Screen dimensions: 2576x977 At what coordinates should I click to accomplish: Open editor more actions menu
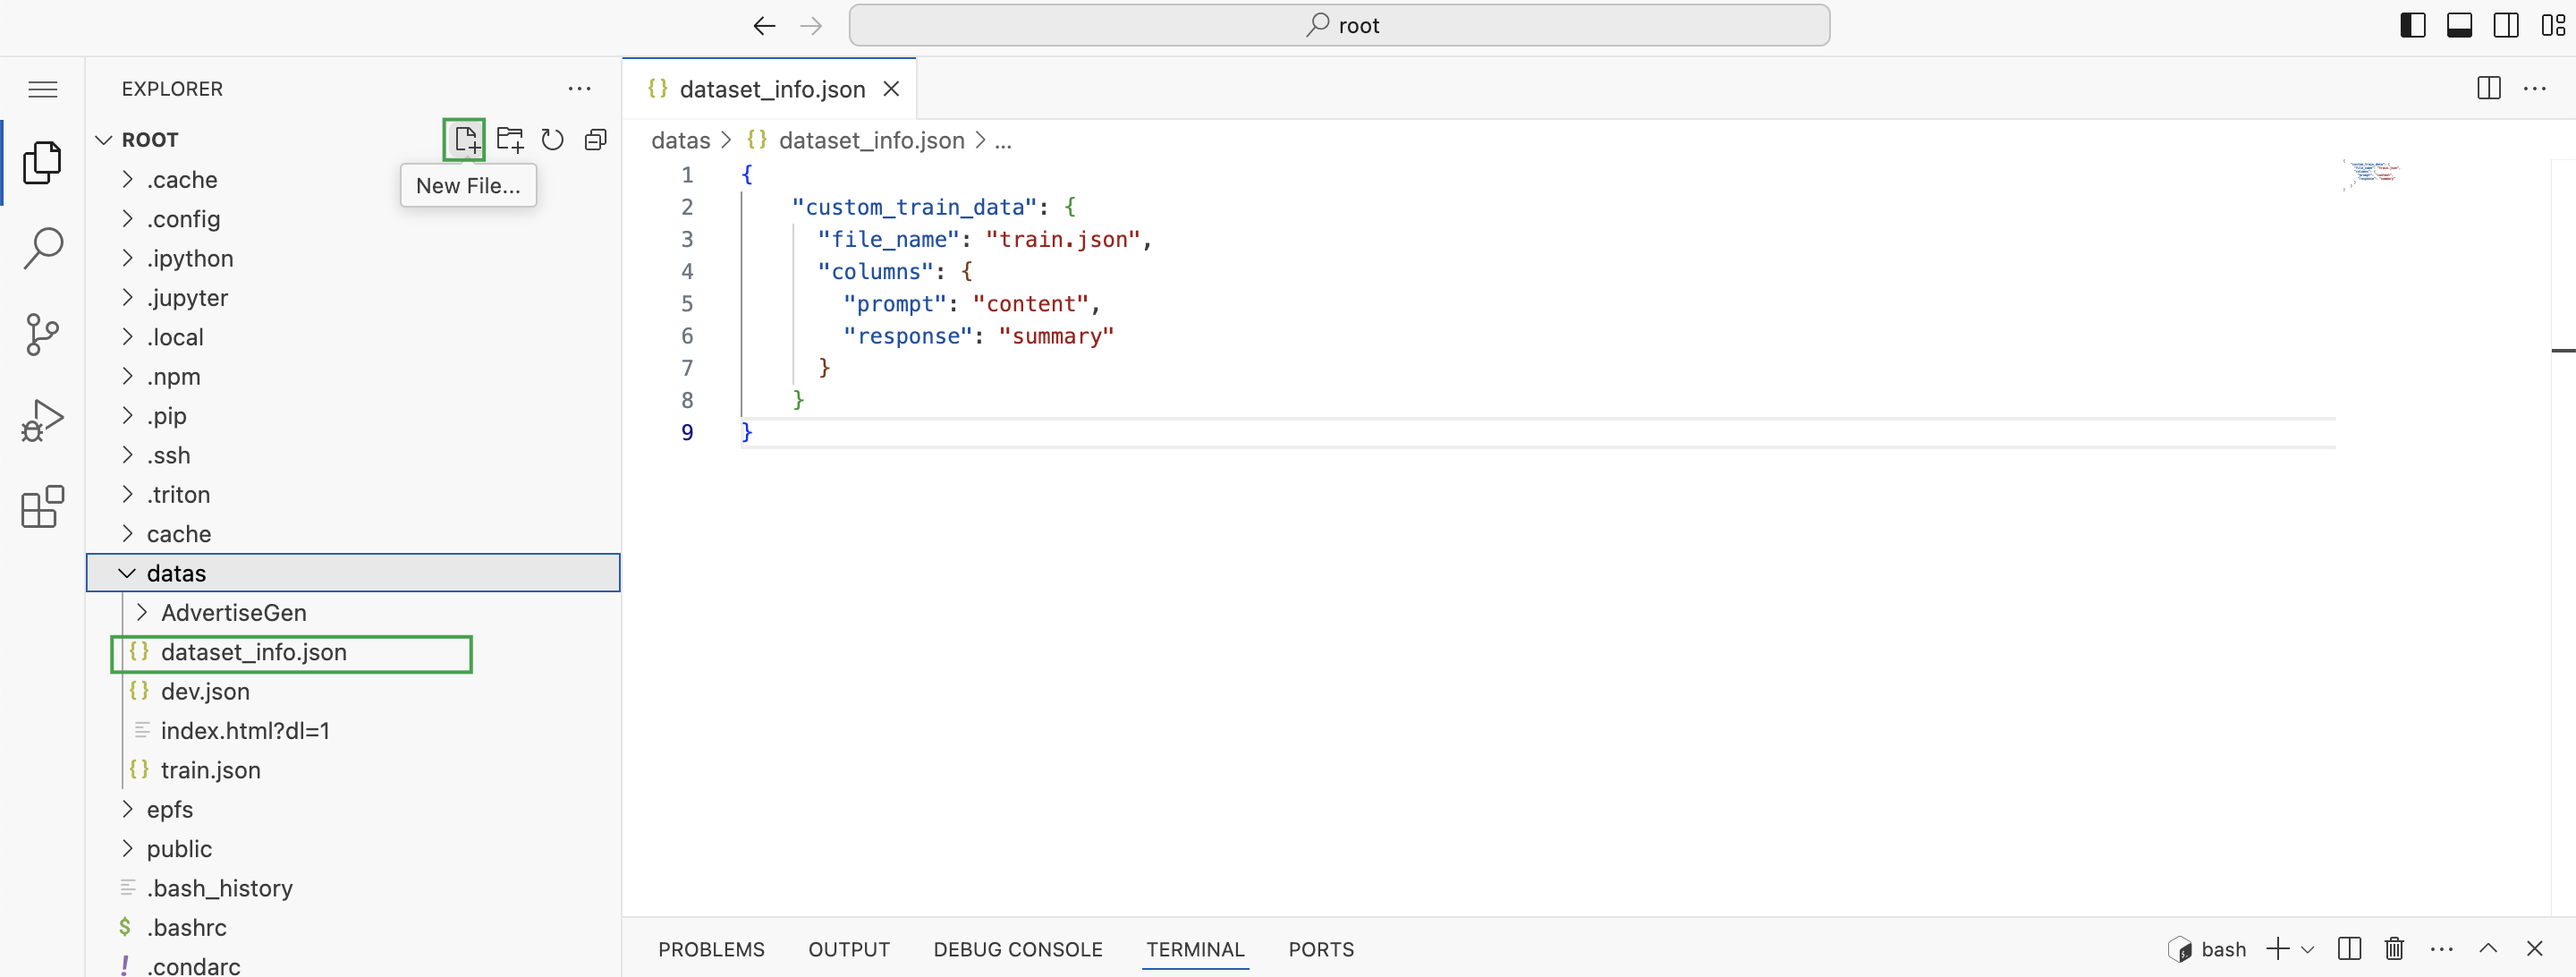[2535, 89]
